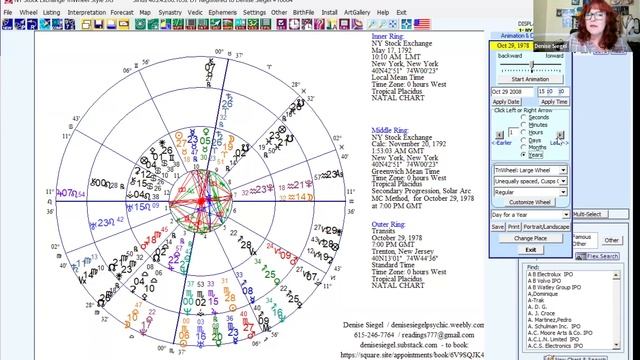Click the Find list scroll-up arrow
The width and height of the screenshot is (640, 360).
[x=616, y=276]
